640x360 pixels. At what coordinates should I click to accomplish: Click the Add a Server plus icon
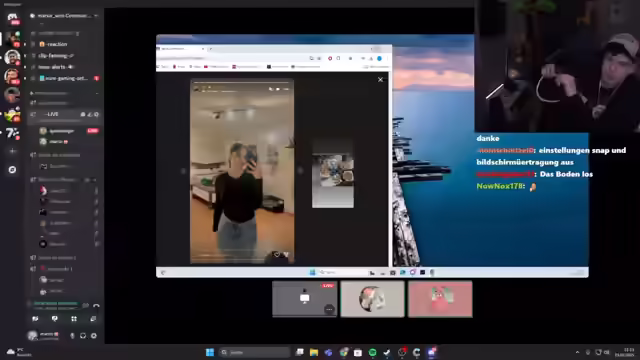[x=12, y=151]
